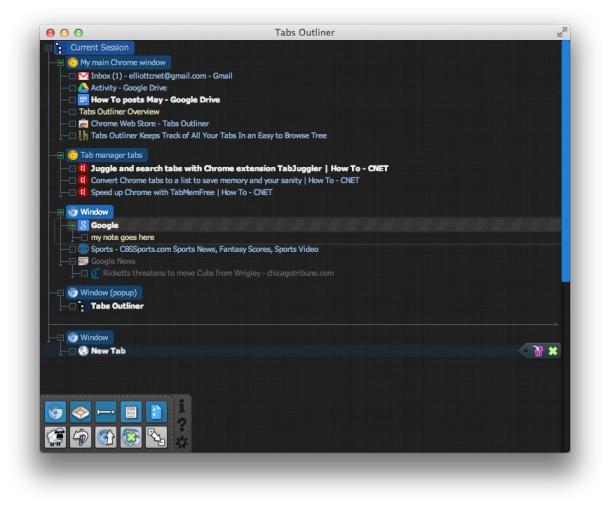Click the scroll up to next window button
Viewport: 610px width, 508px height.
(105, 437)
